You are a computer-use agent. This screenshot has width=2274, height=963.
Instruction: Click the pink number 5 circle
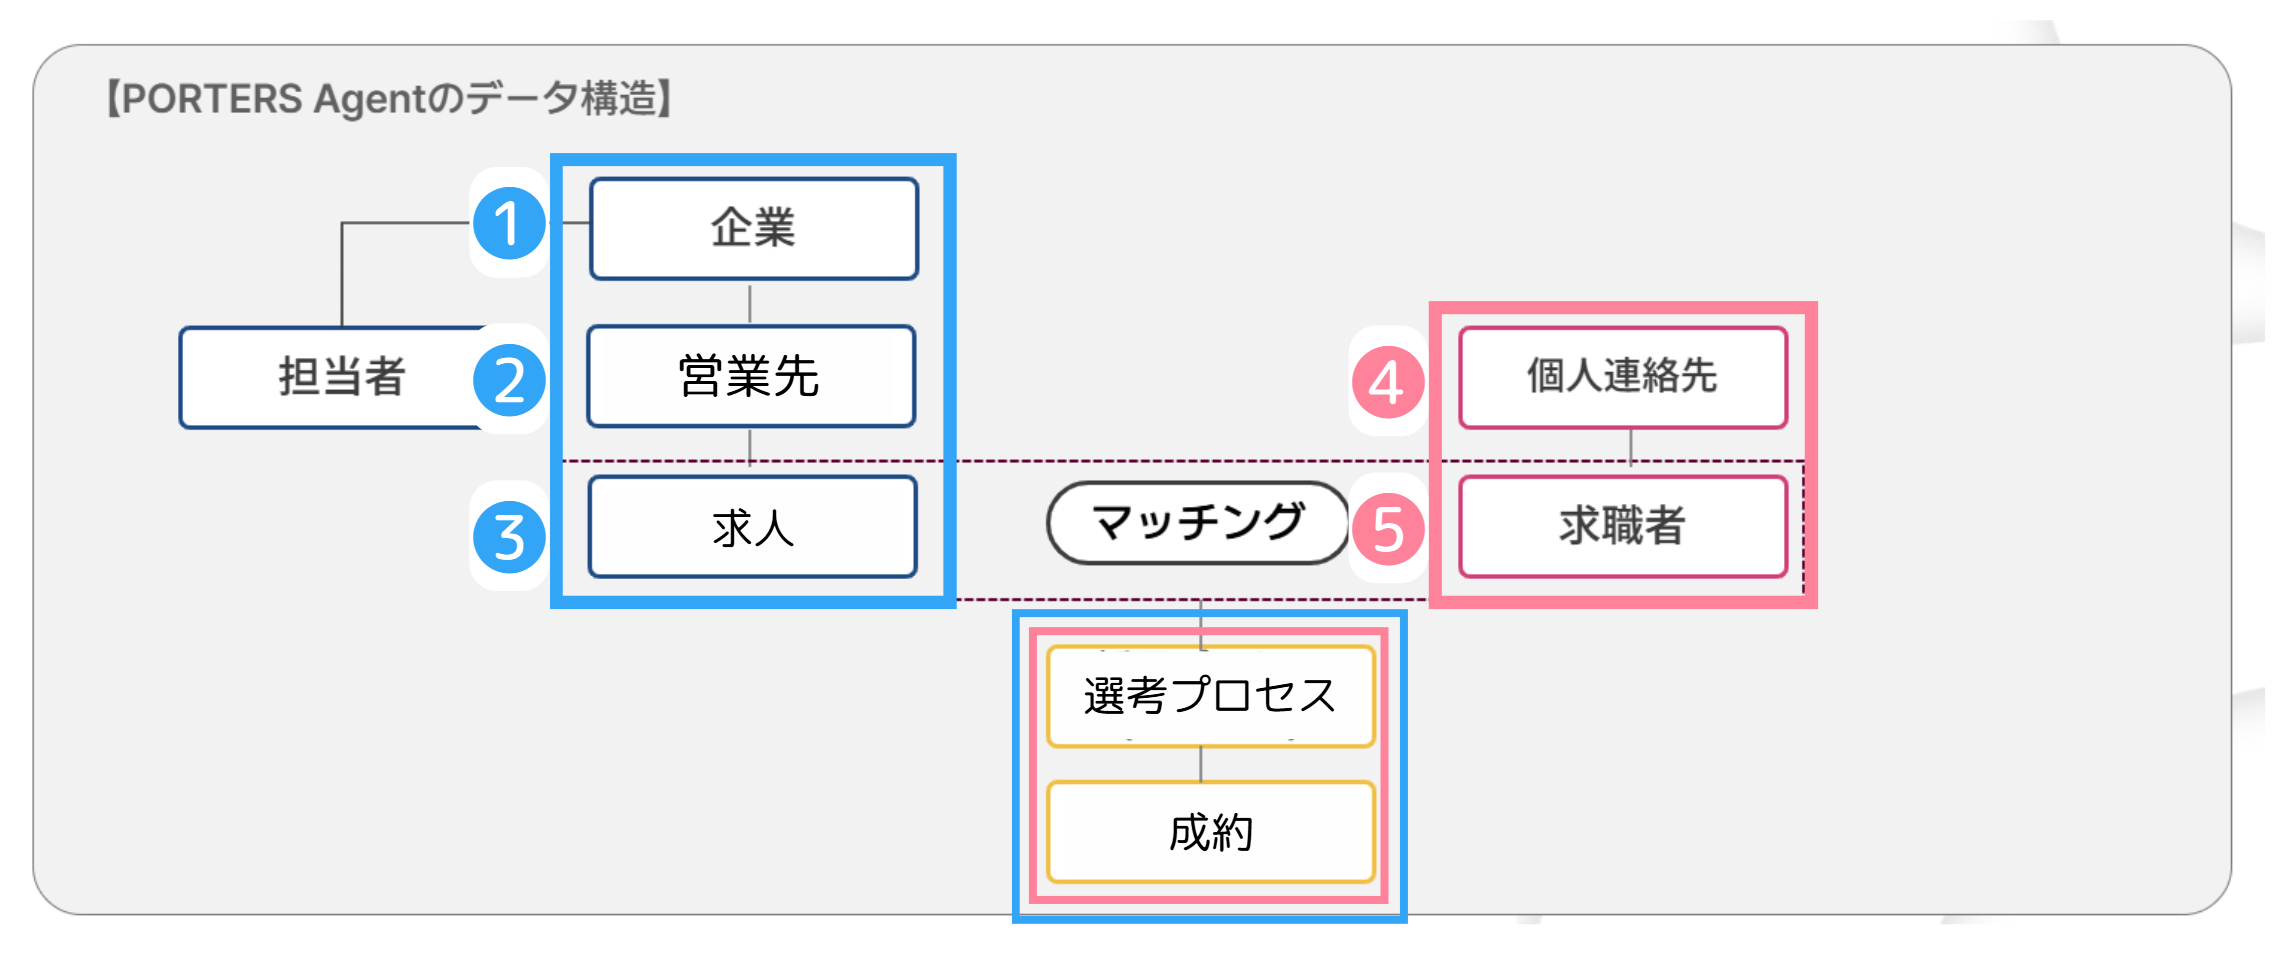pyautogui.click(x=1388, y=529)
